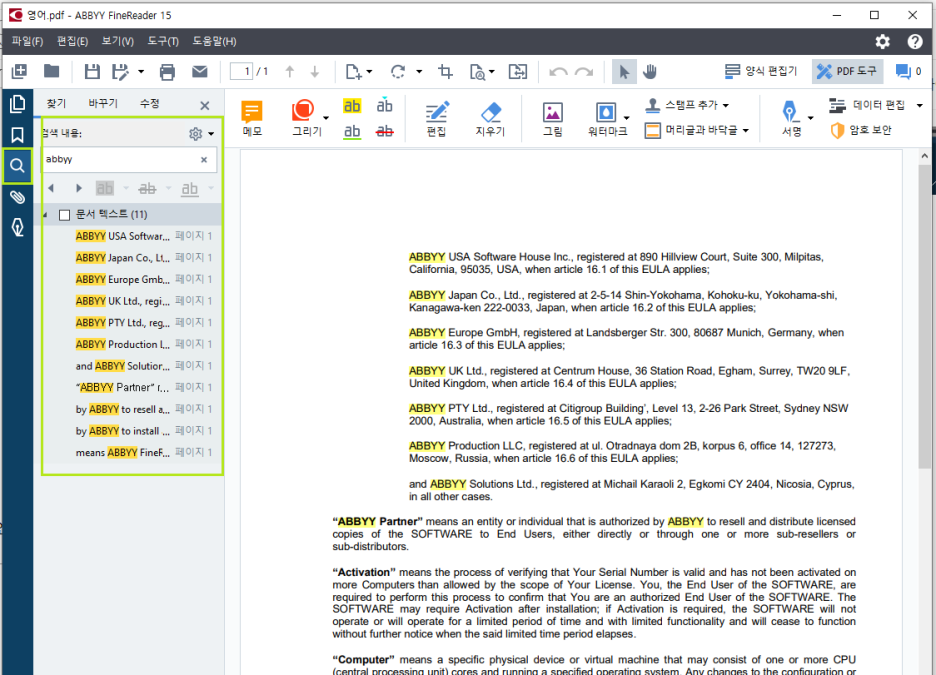The height and width of the screenshot is (675, 936).
Task: Open the 도움말(H) menu
Action: point(214,41)
